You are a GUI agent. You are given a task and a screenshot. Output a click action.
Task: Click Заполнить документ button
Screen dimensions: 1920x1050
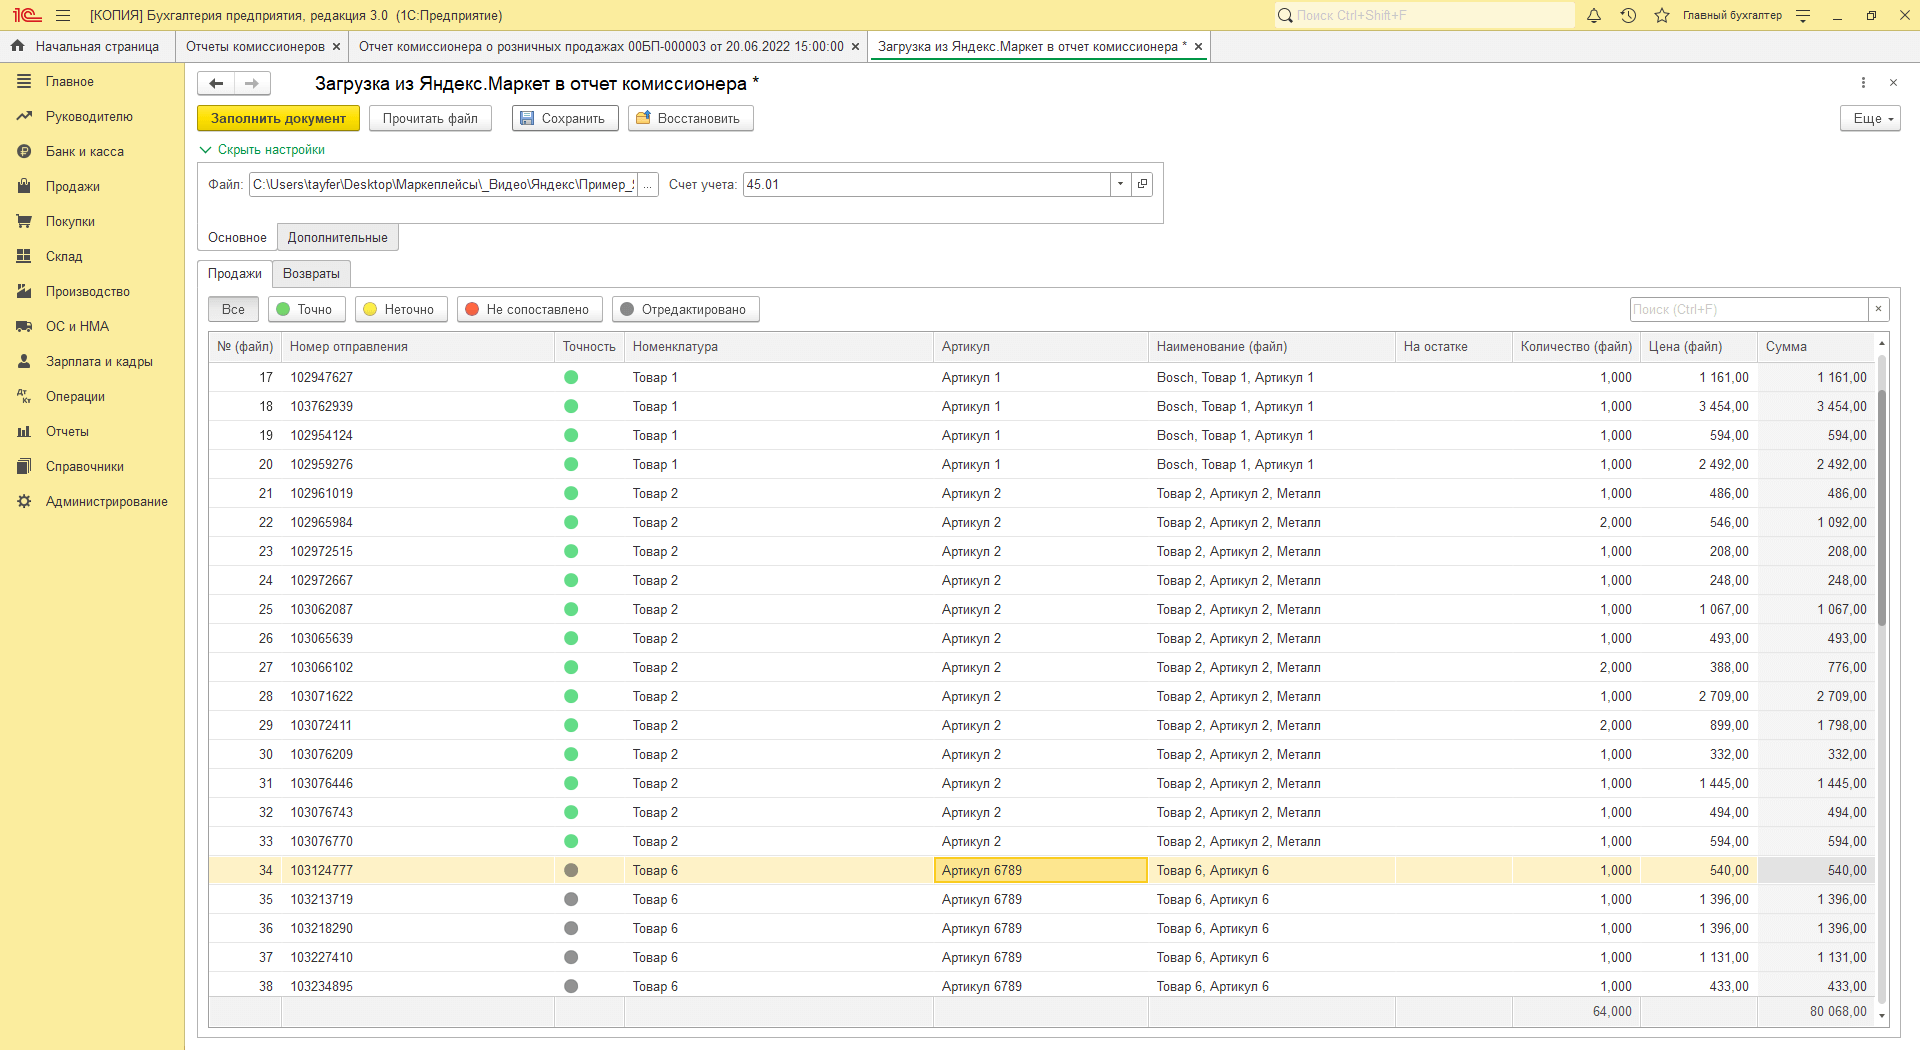tap(278, 118)
